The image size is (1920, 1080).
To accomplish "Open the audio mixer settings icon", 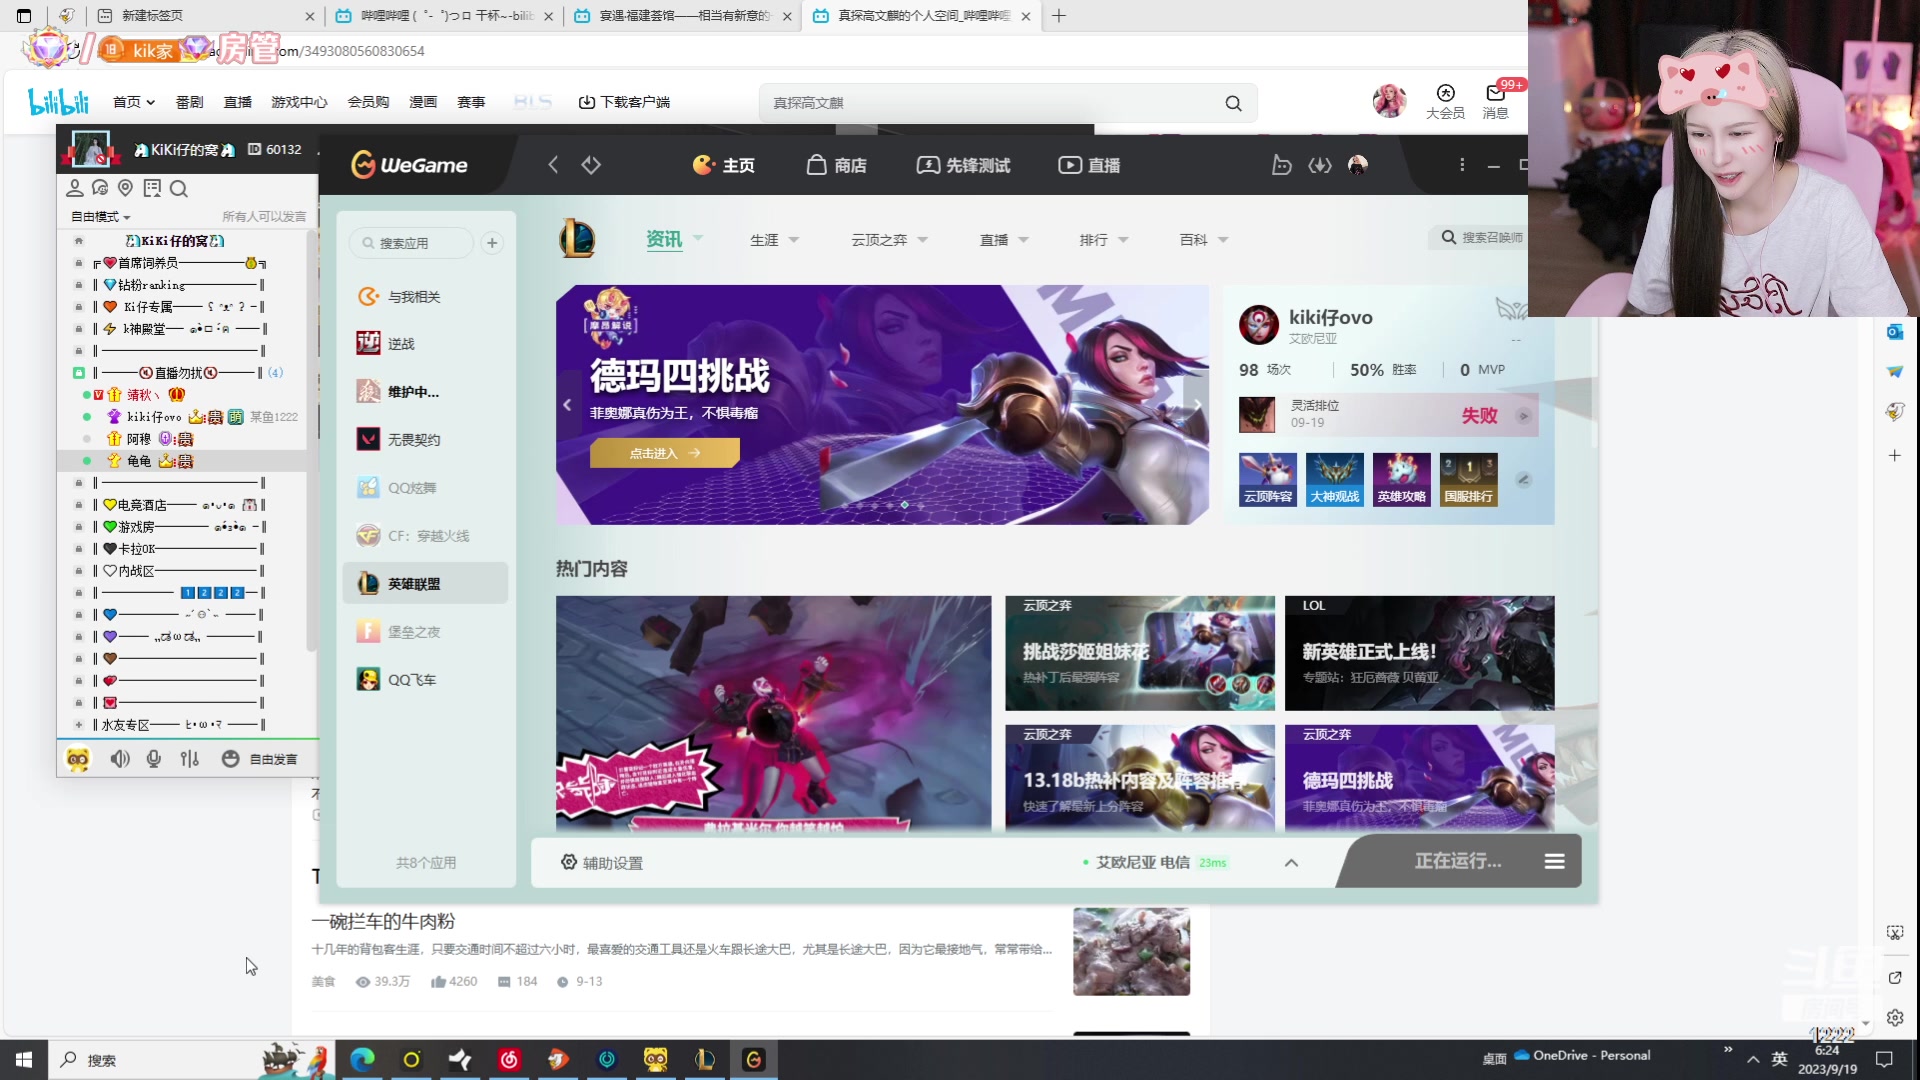I will pyautogui.click(x=190, y=759).
